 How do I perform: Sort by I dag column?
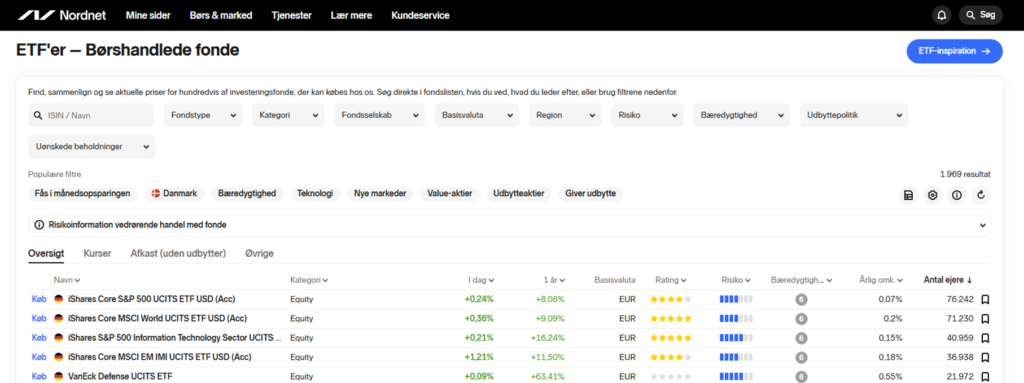click(481, 280)
